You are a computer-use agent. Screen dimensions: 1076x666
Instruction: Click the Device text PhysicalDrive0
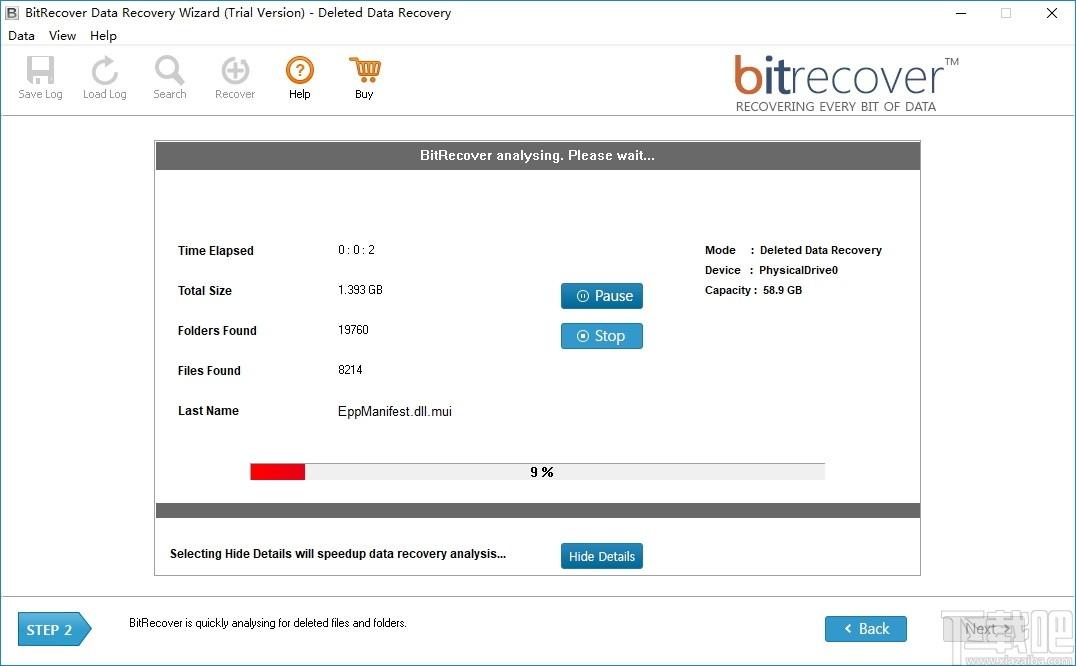point(798,270)
